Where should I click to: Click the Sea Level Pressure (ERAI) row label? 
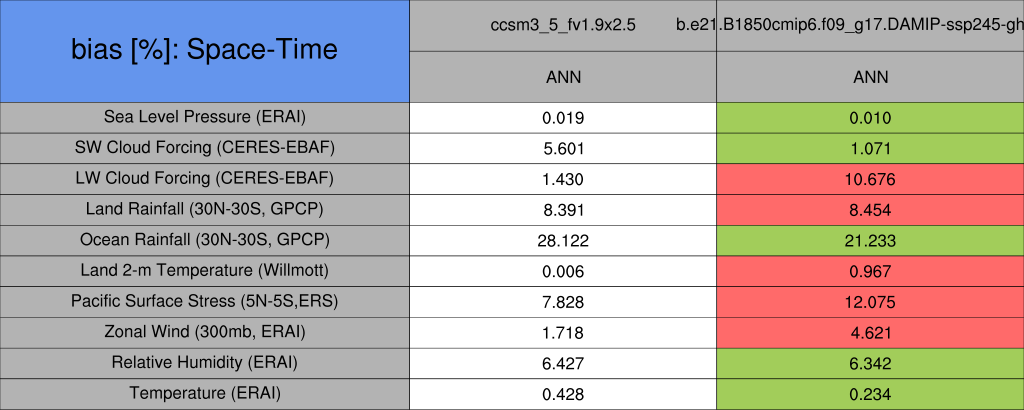pos(204,117)
